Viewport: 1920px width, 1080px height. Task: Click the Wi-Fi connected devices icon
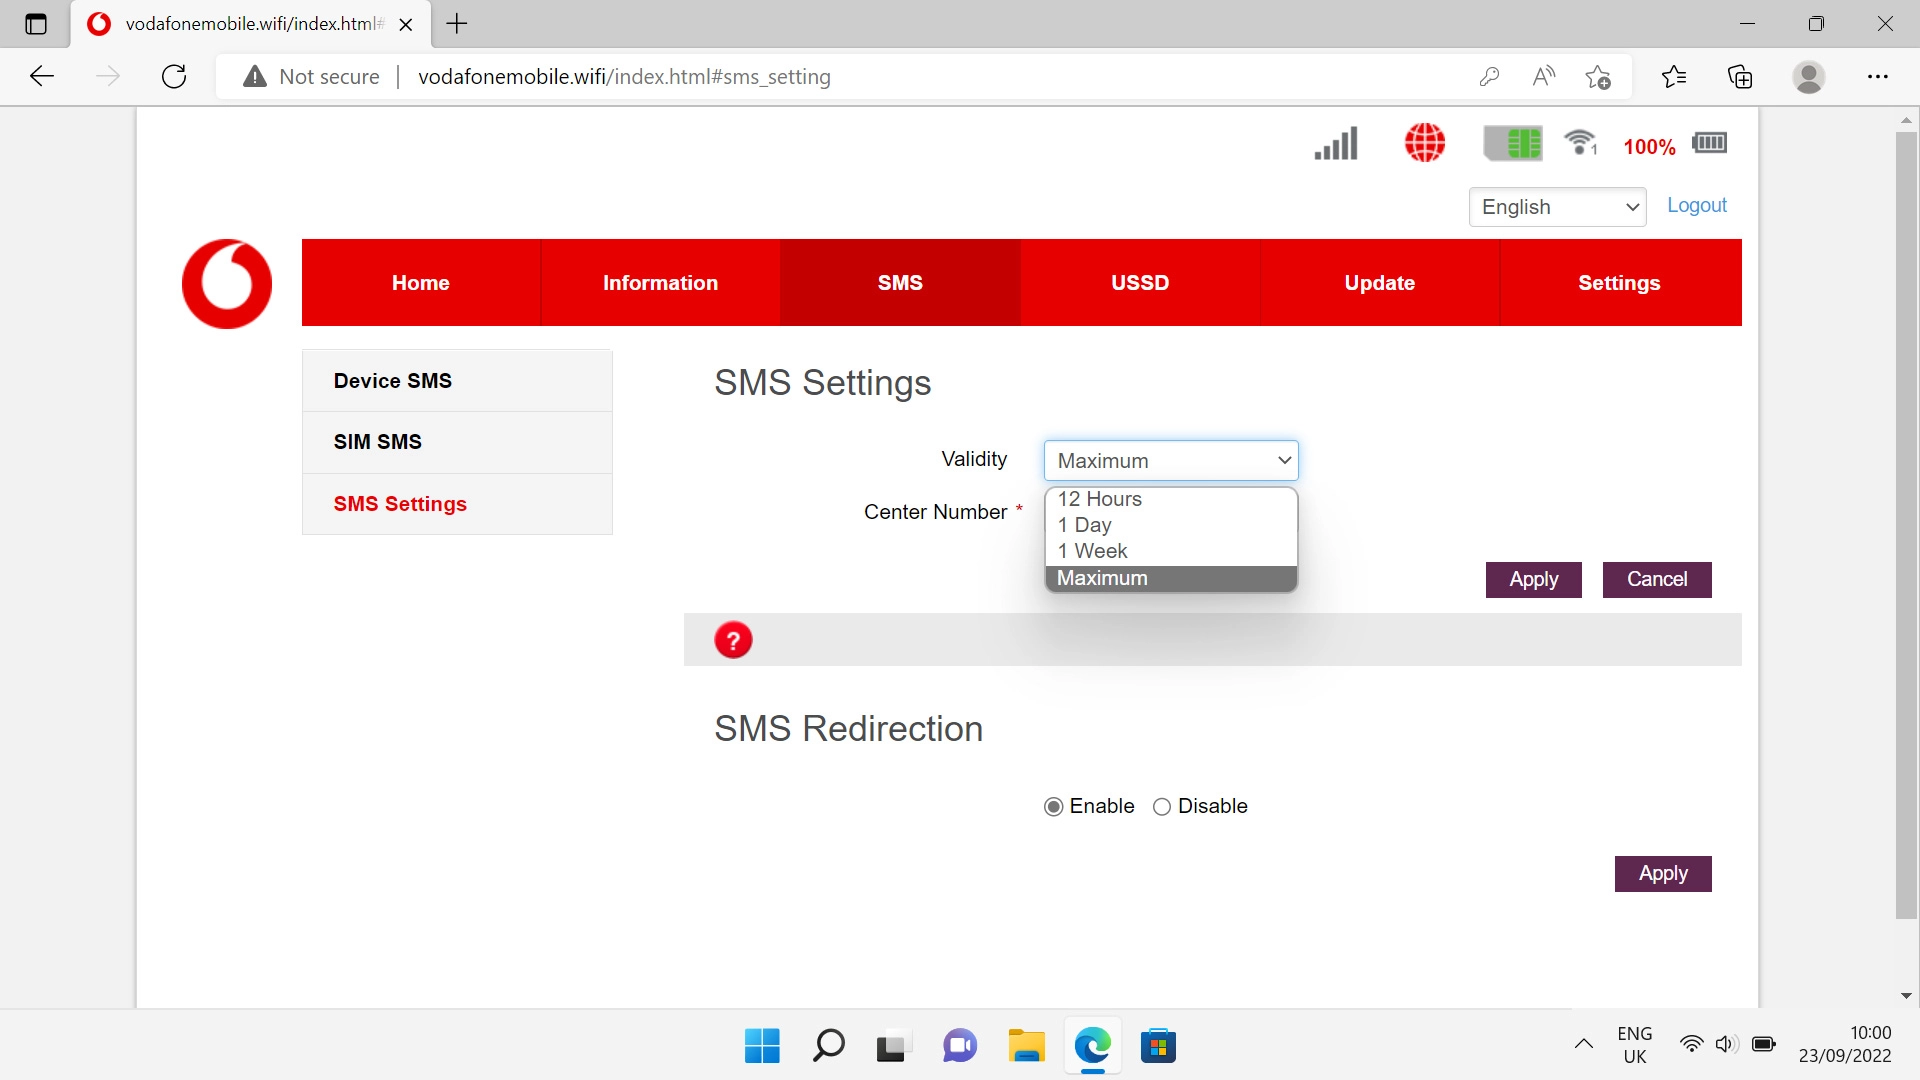[x=1580, y=143]
